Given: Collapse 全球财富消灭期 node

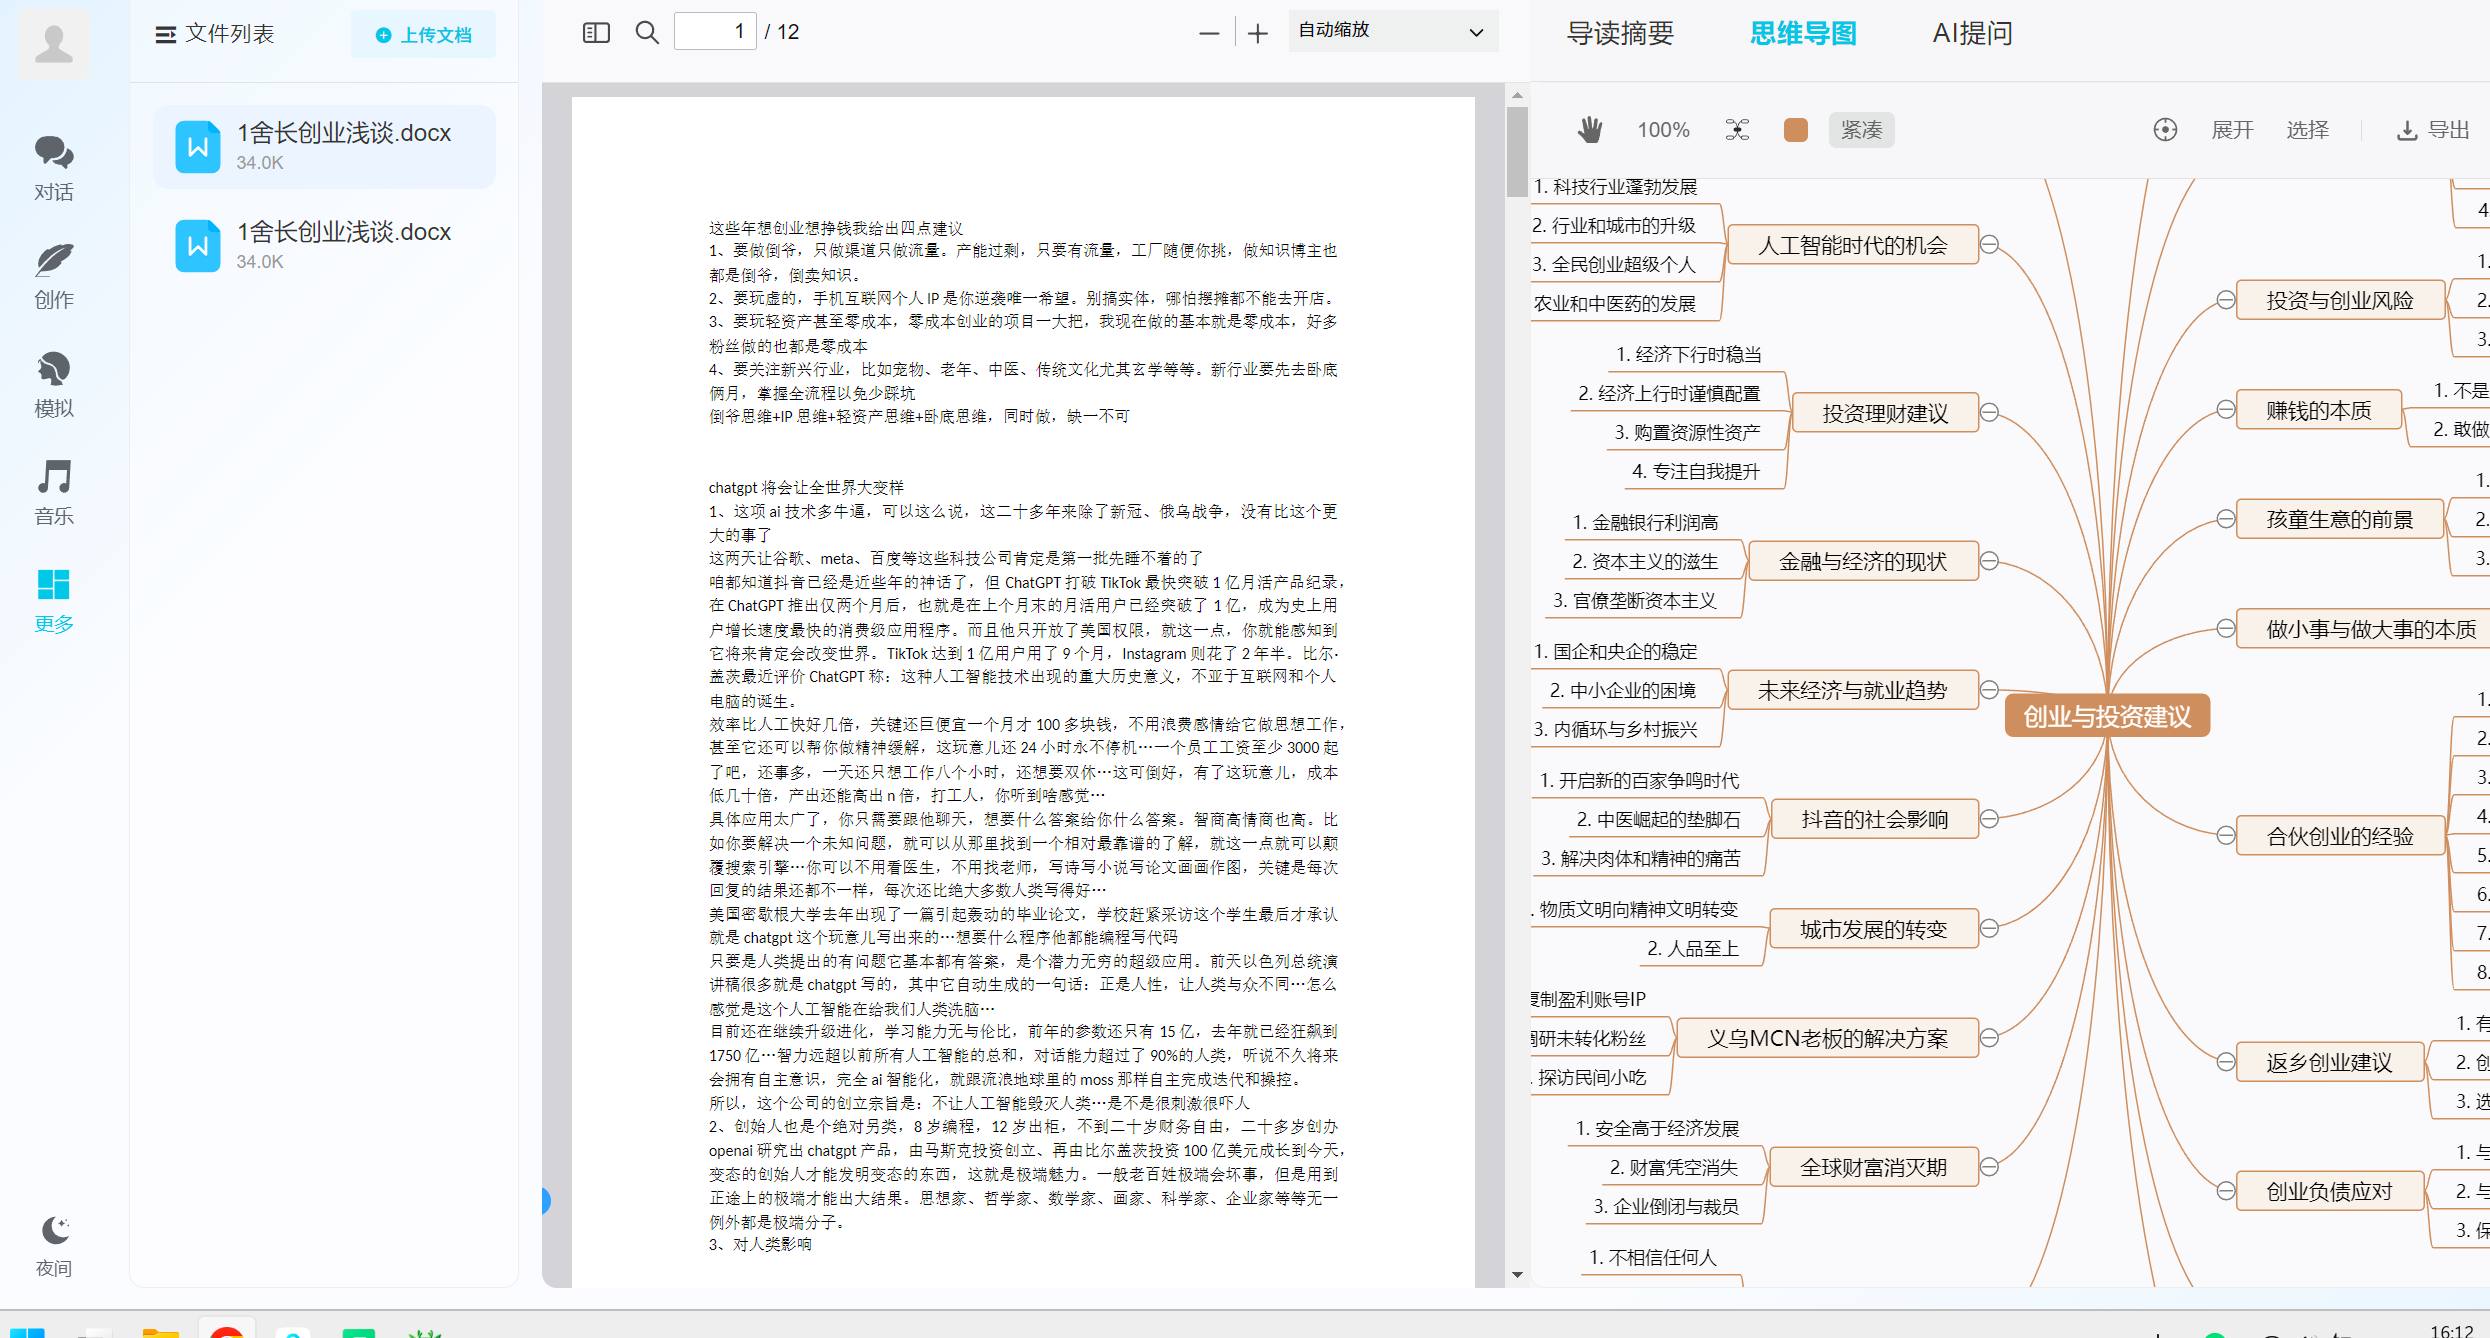Looking at the screenshot, I should [1990, 1166].
